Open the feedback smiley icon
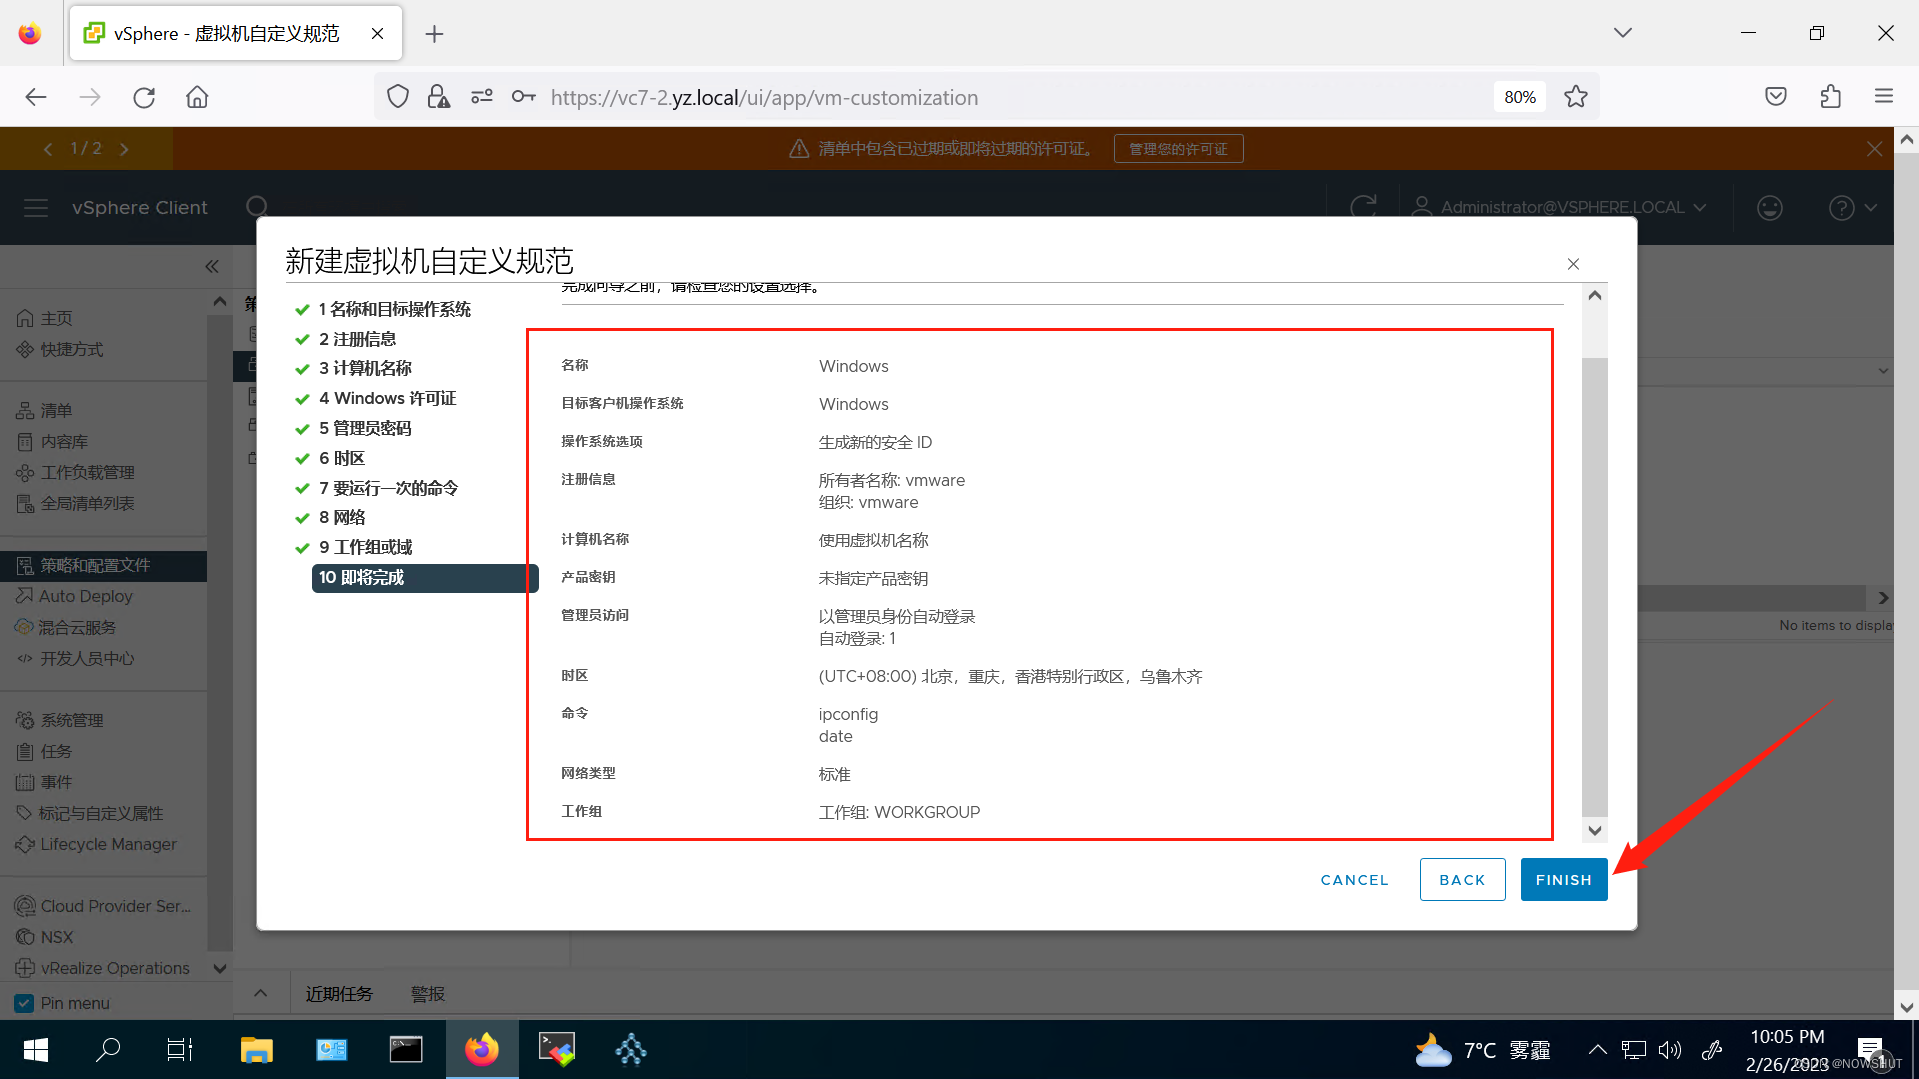This screenshot has width=1919, height=1079. point(1769,207)
